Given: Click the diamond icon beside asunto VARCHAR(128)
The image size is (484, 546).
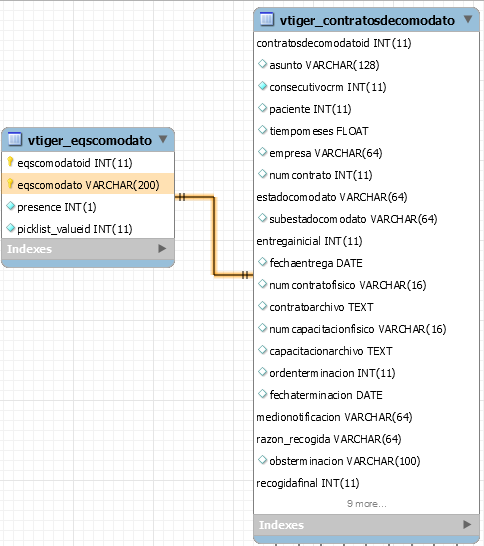Looking at the screenshot, I should click(x=262, y=64).
